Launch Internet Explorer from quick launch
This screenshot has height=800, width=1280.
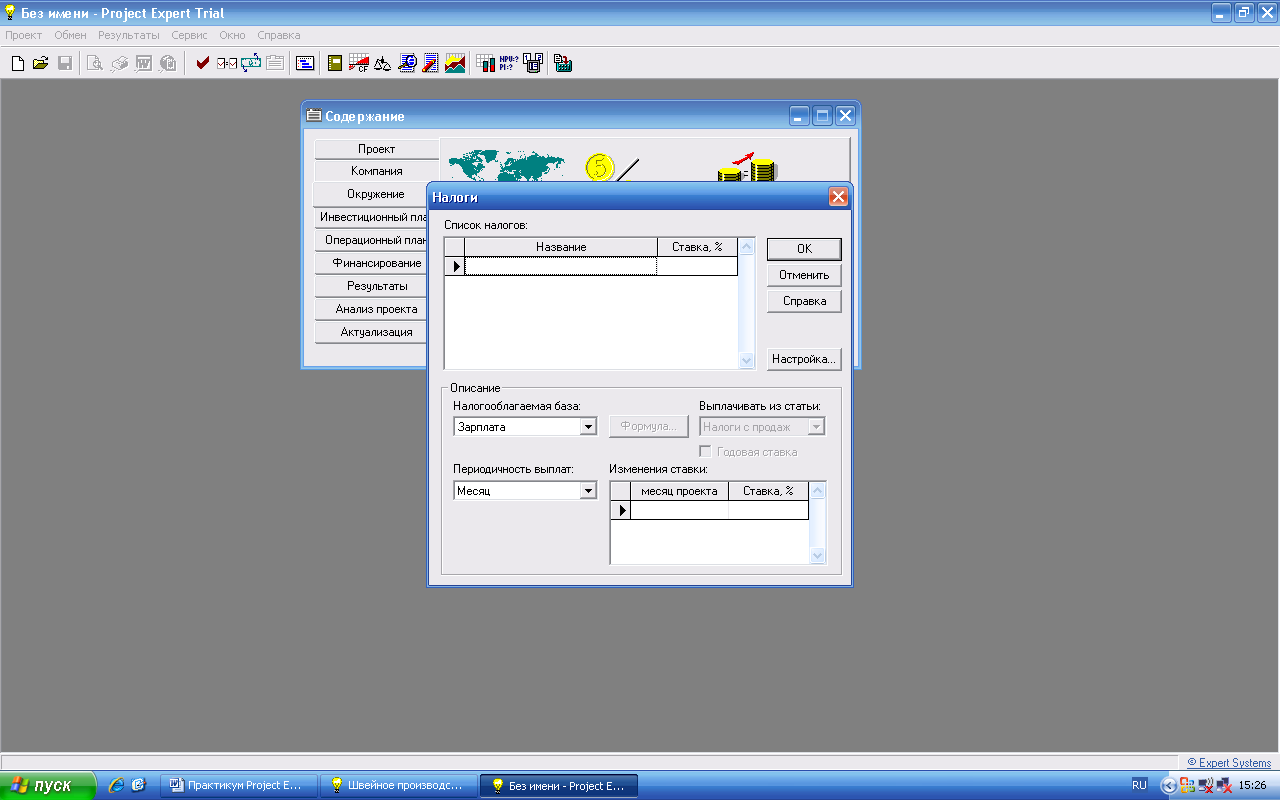coord(117,786)
